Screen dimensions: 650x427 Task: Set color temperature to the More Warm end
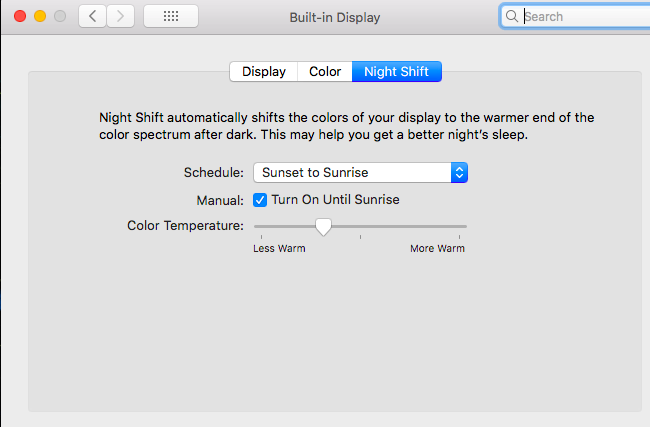coord(464,227)
